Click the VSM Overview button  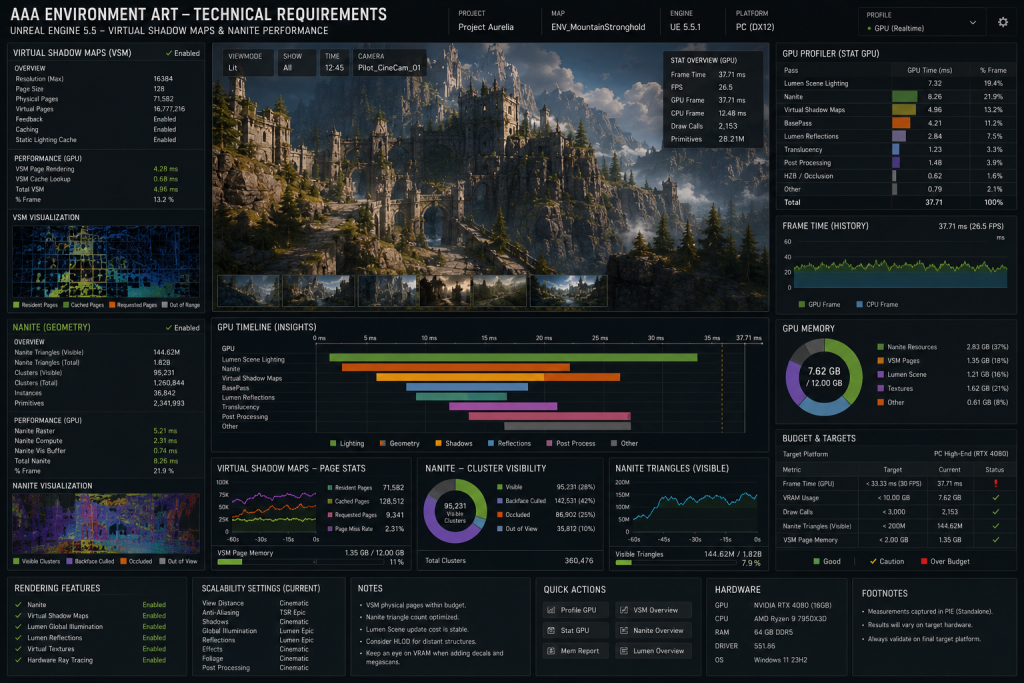654,610
